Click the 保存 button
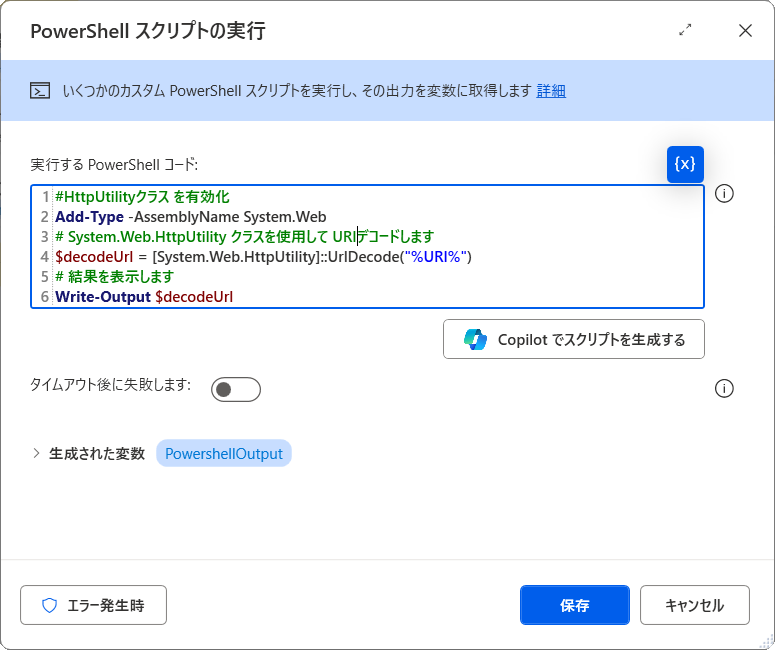Image resolution: width=775 pixels, height=650 pixels. point(575,605)
